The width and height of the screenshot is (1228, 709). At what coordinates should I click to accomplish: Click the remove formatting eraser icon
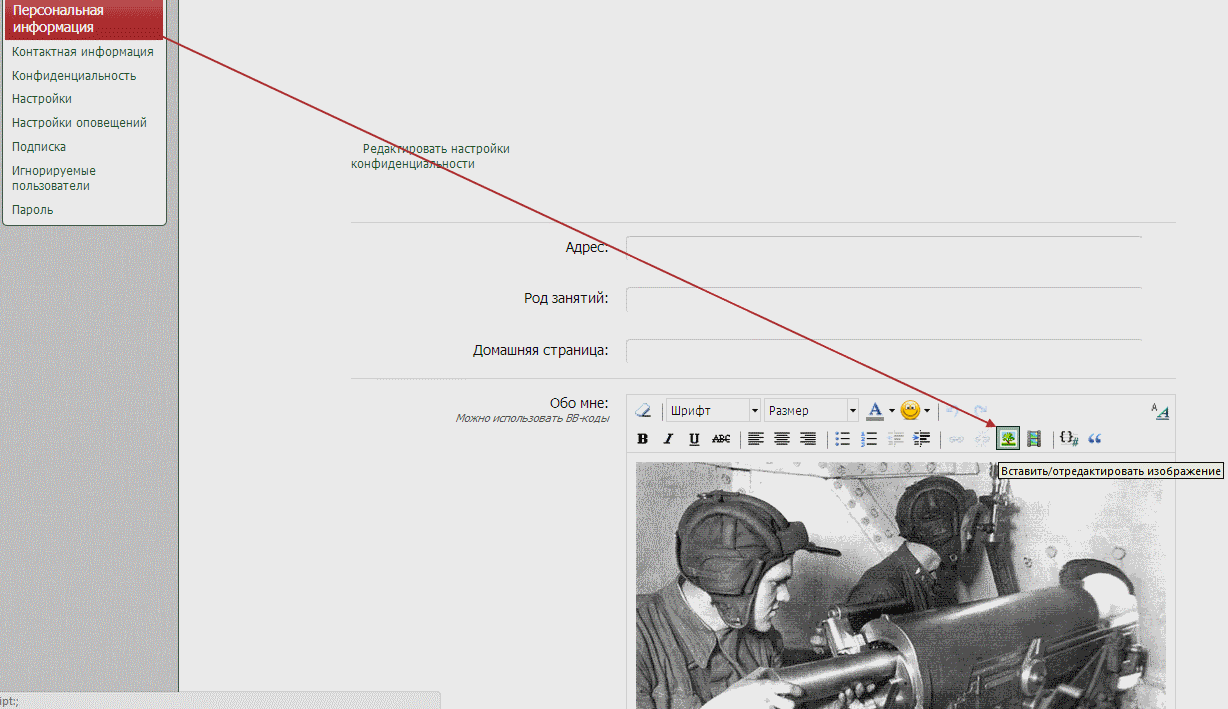pos(644,411)
